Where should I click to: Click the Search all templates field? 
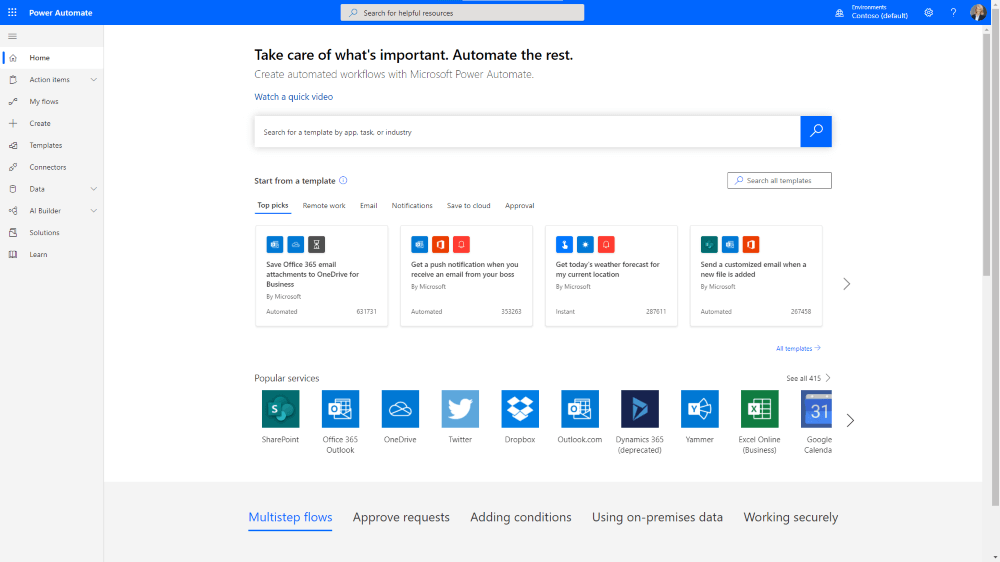click(779, 181)
